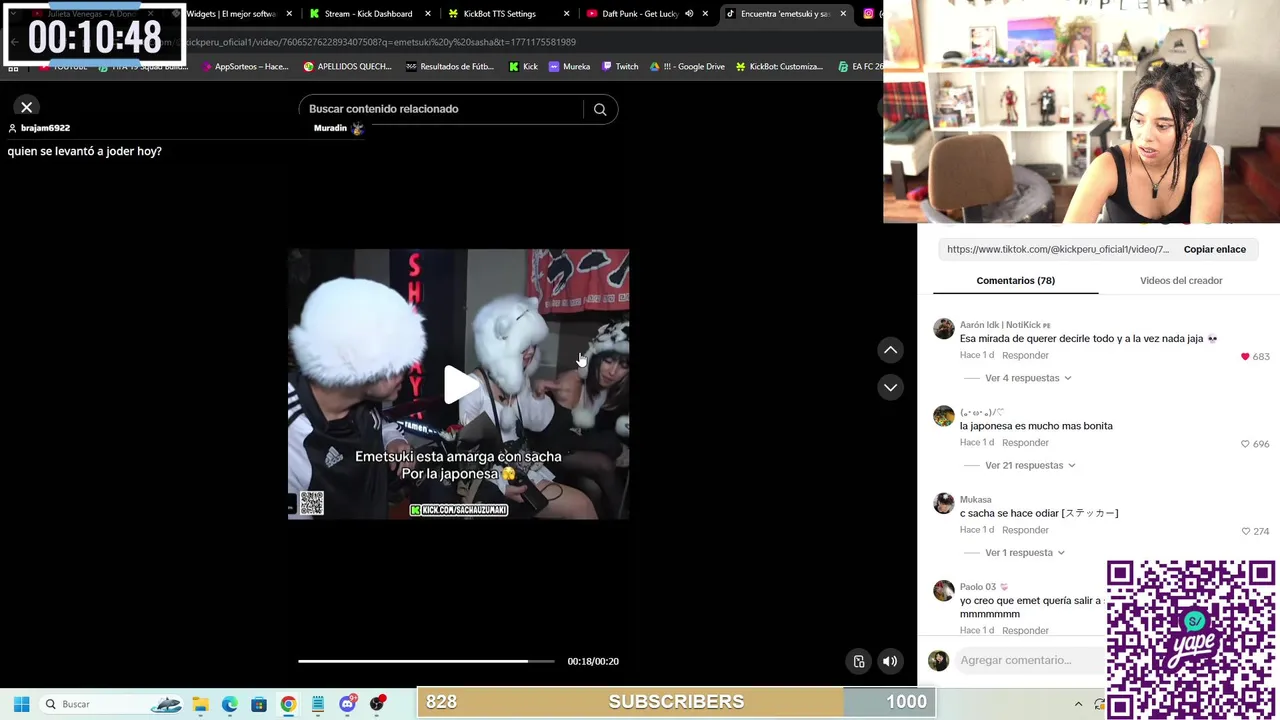Go to next video with down chevron
Viewport: 1280px width, 720px height.
890,387
